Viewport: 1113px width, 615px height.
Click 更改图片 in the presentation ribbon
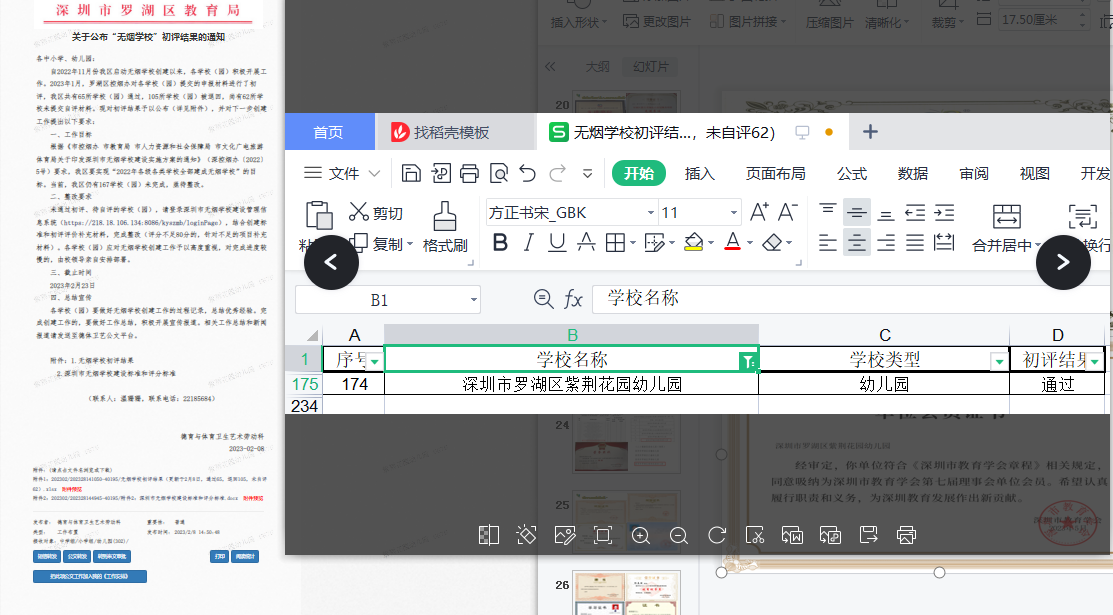[657, 21]
